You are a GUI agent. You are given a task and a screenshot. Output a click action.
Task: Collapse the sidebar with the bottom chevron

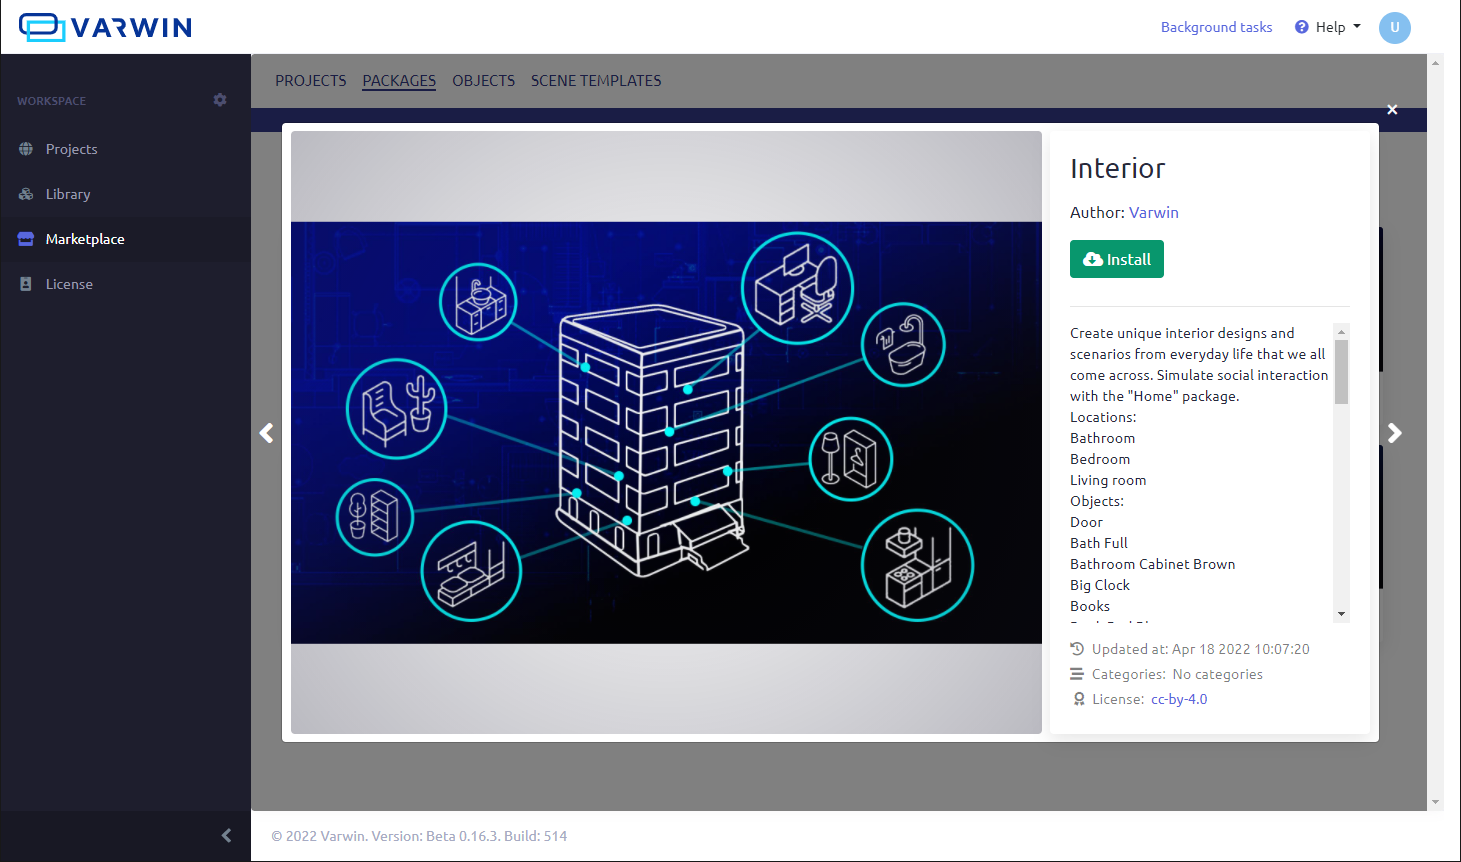(226, 835)
